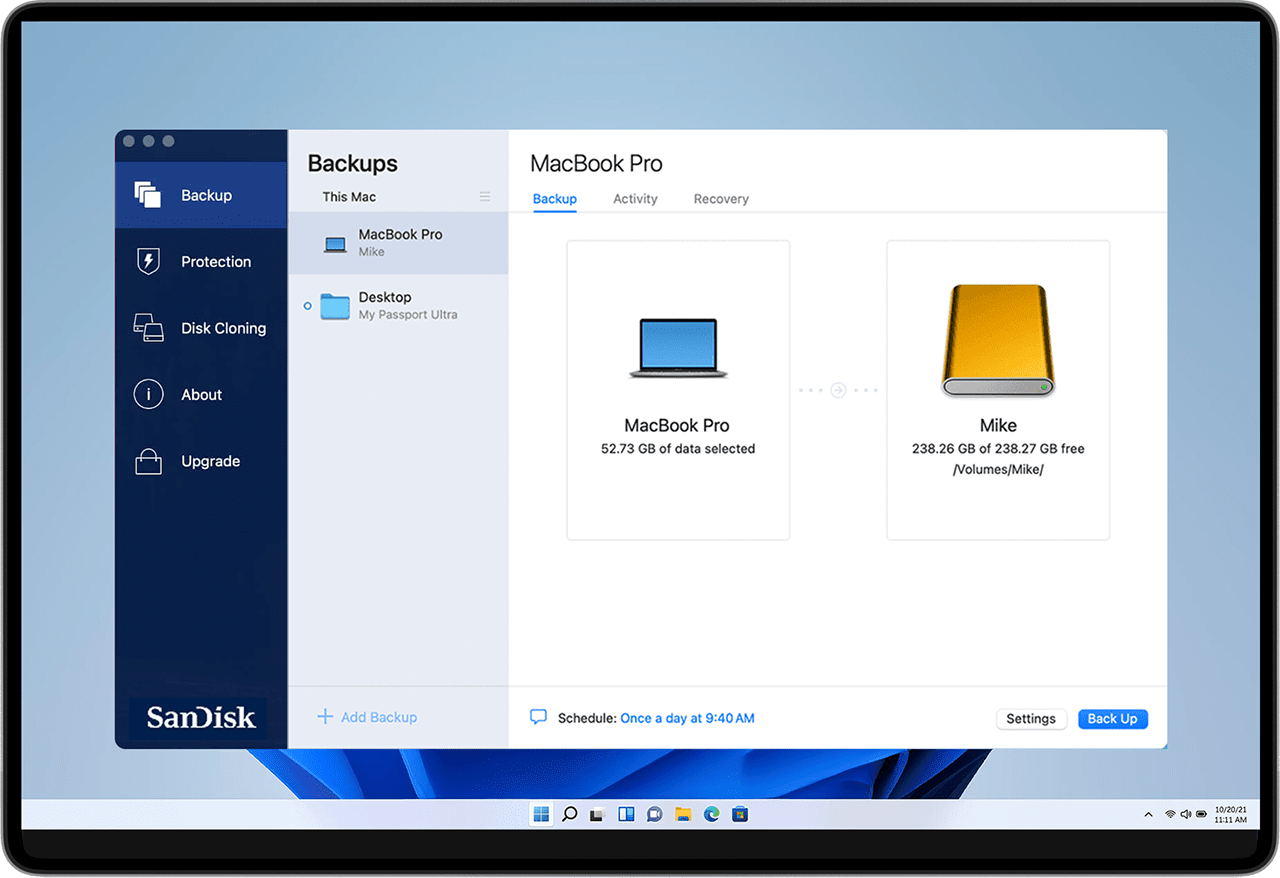Screen dimensions: 1280x878
Task: Select the MacBook Pro backup in the list
Action: pos(398,243)
